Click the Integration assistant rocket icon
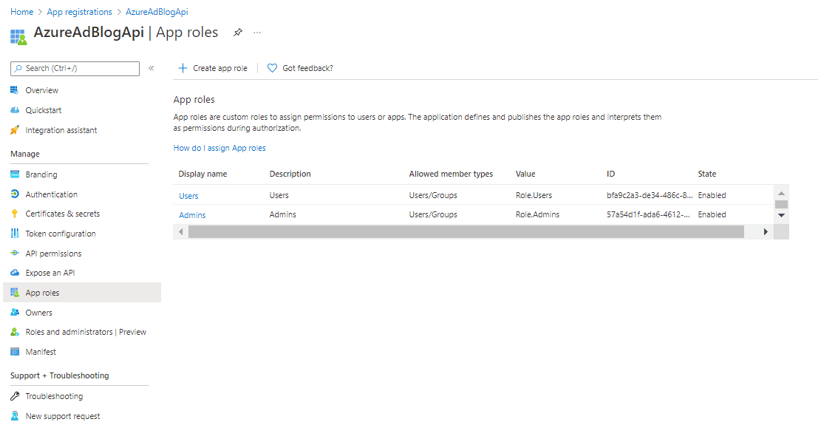818x439 pixels. 15,130
